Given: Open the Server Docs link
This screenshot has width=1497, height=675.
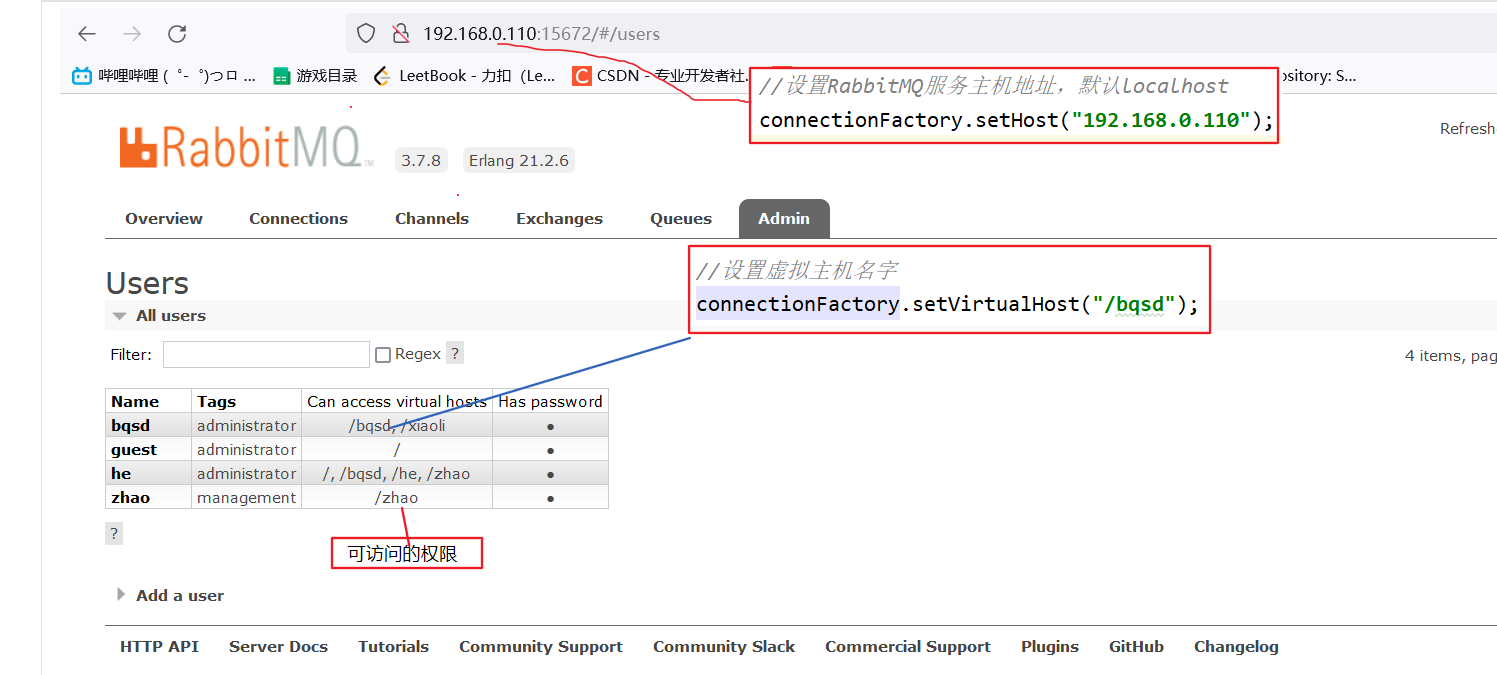Looking at the screenshot, I should click(x=278, y=647).
